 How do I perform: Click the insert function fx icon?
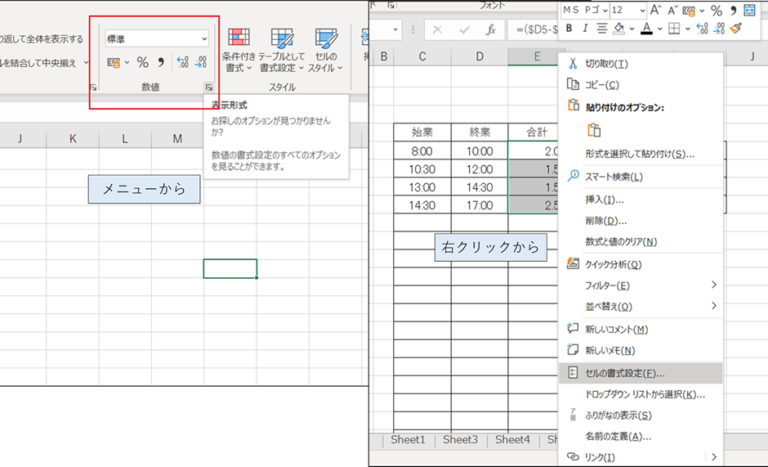coord(490,30)
